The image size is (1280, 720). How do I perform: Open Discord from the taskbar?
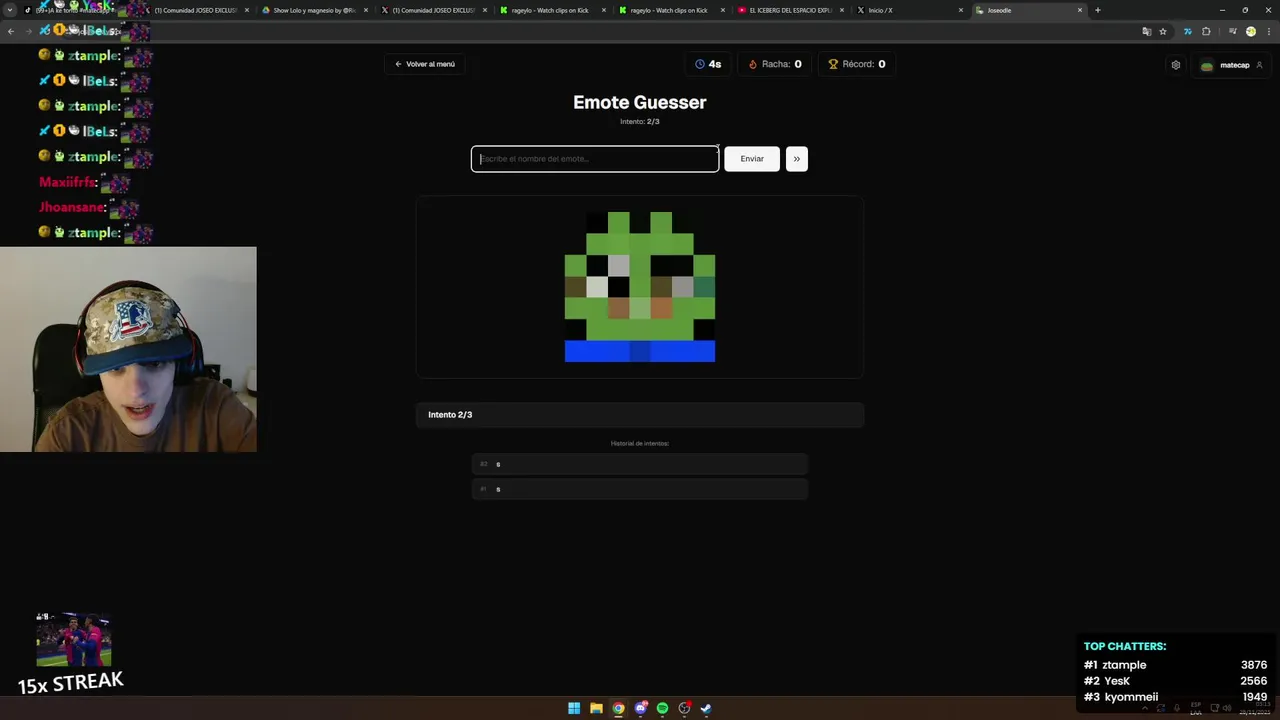(x=641, y=708)
